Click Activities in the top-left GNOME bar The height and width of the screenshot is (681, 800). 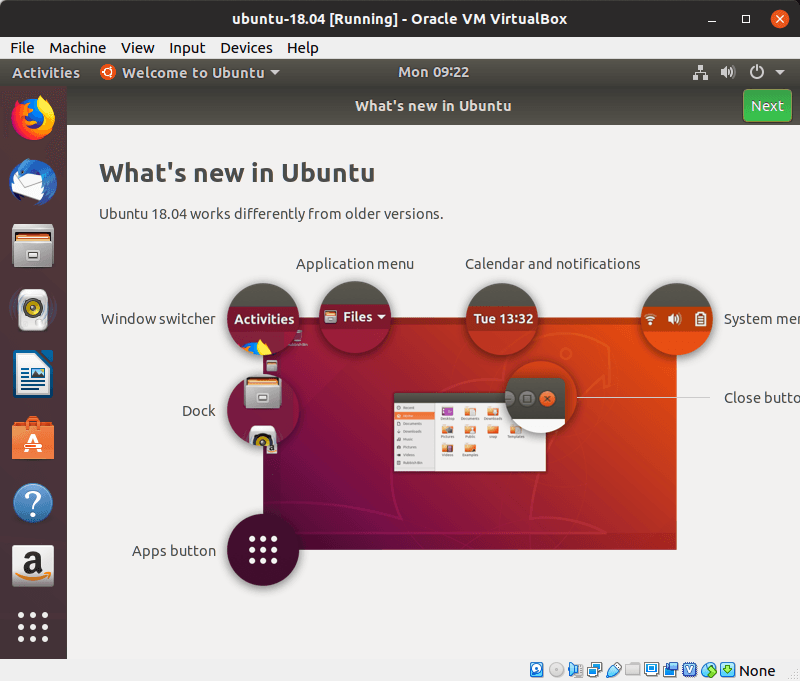coord(46,72)
